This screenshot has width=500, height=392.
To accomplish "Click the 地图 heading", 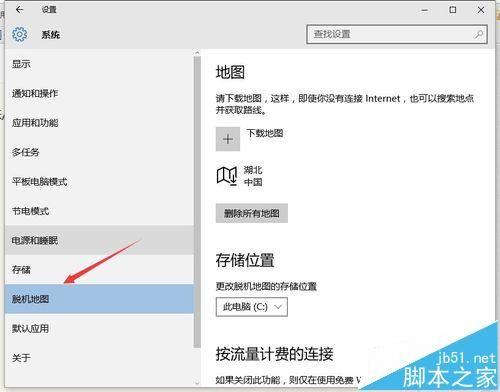I will pos(230,72).
